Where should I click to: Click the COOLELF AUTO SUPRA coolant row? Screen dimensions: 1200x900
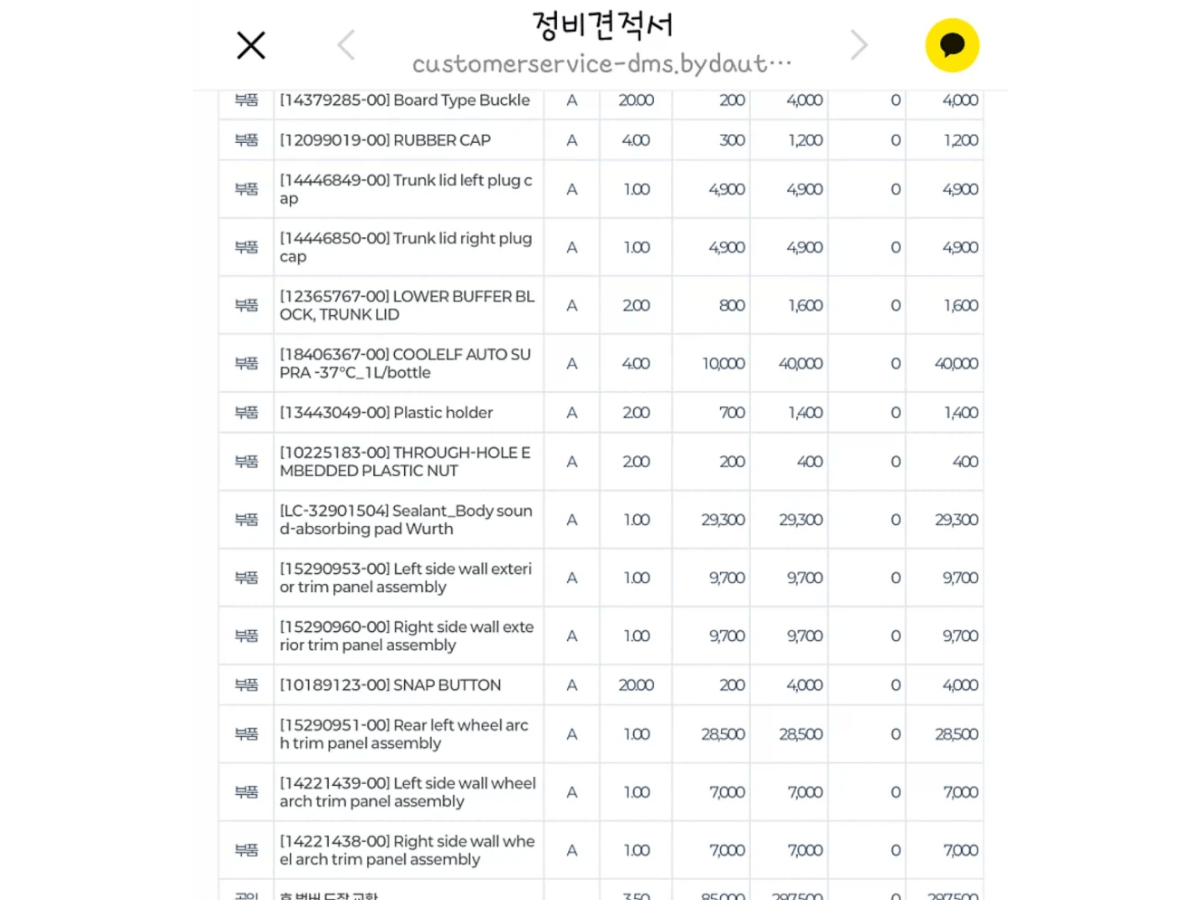tap(601, 363)
